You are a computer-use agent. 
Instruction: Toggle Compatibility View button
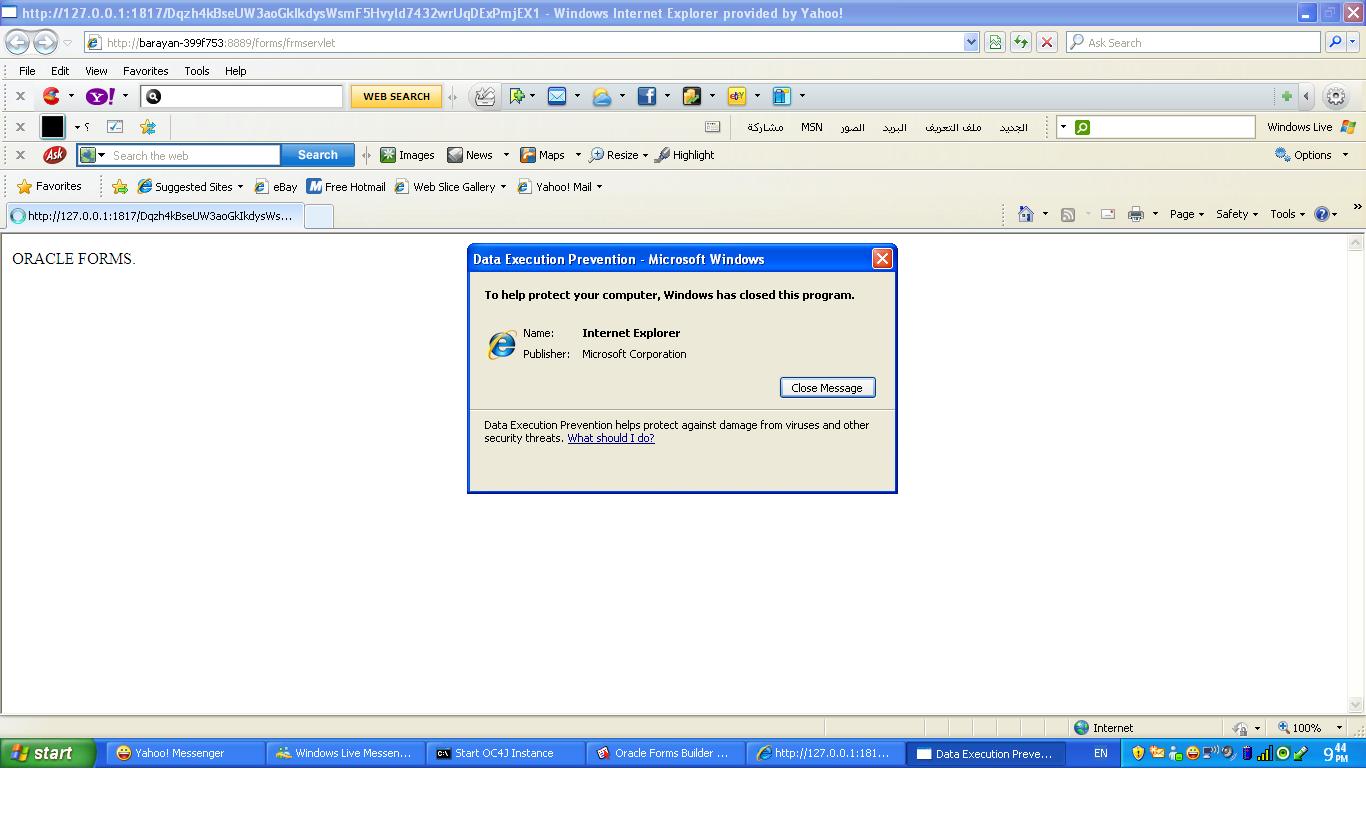coord(995,42)
